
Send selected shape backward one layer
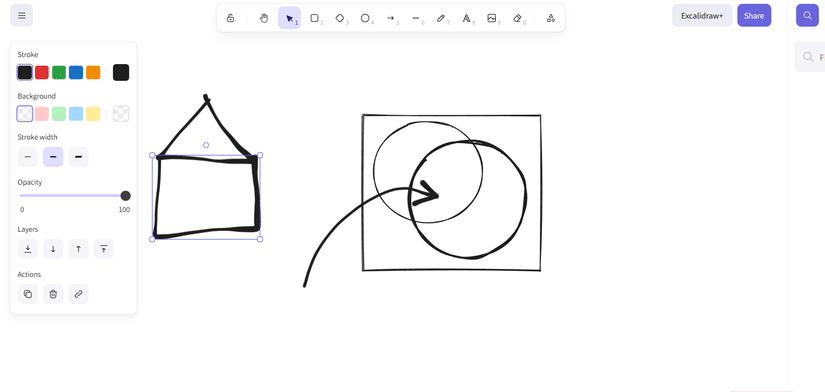click(x=53, y=249)
